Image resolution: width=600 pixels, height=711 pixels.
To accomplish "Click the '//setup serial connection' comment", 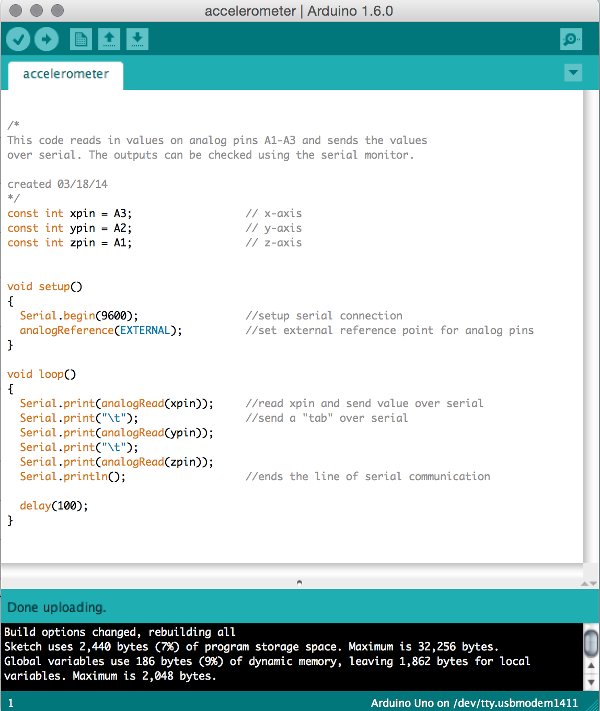I will (324, 316).
